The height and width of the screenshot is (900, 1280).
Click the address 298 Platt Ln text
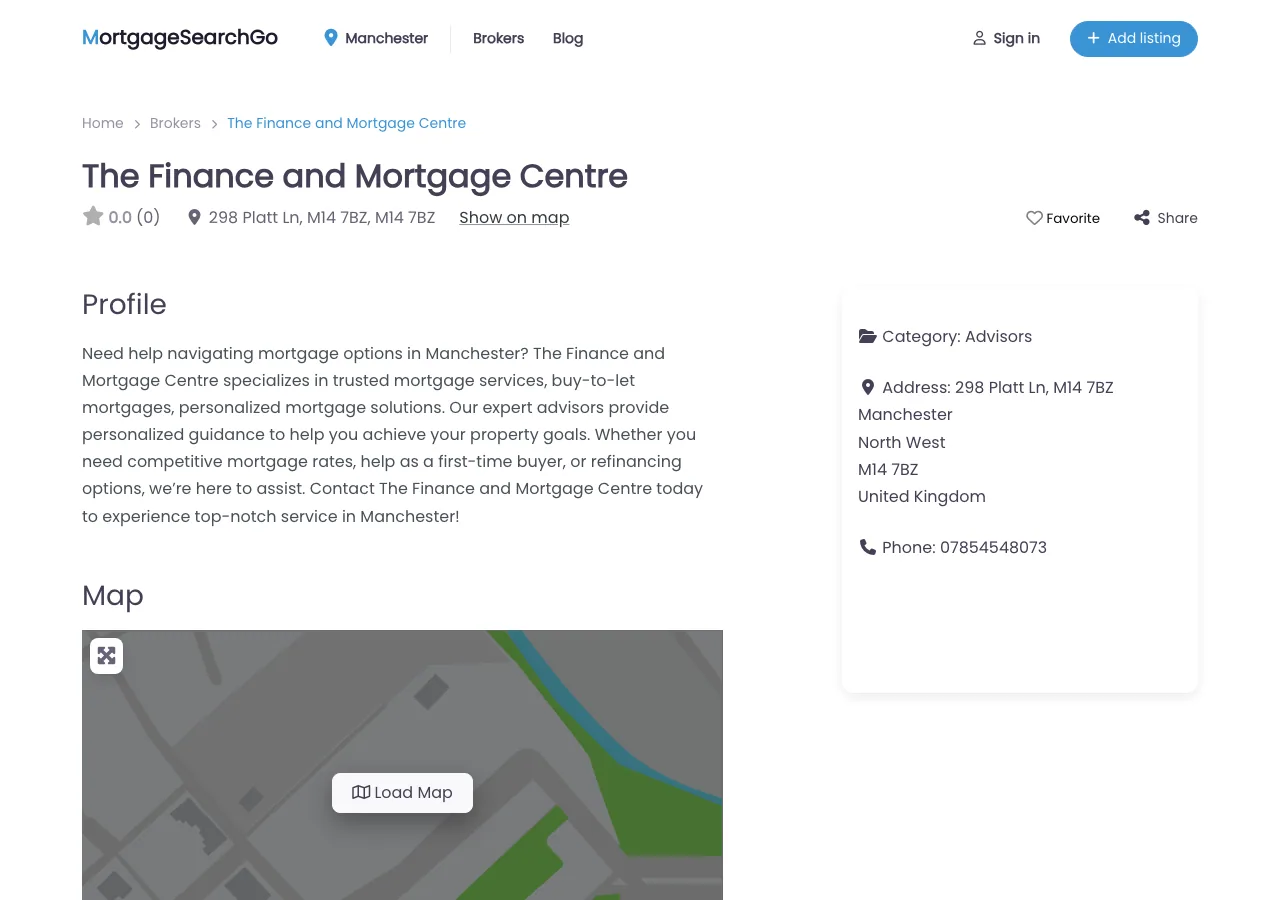click(321, 217)
